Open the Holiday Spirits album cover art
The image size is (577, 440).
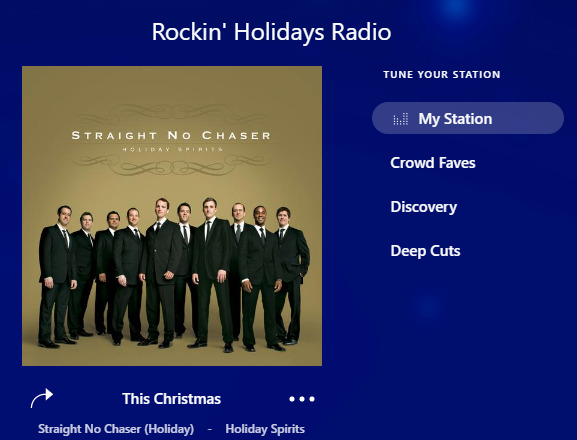(172, 216)
